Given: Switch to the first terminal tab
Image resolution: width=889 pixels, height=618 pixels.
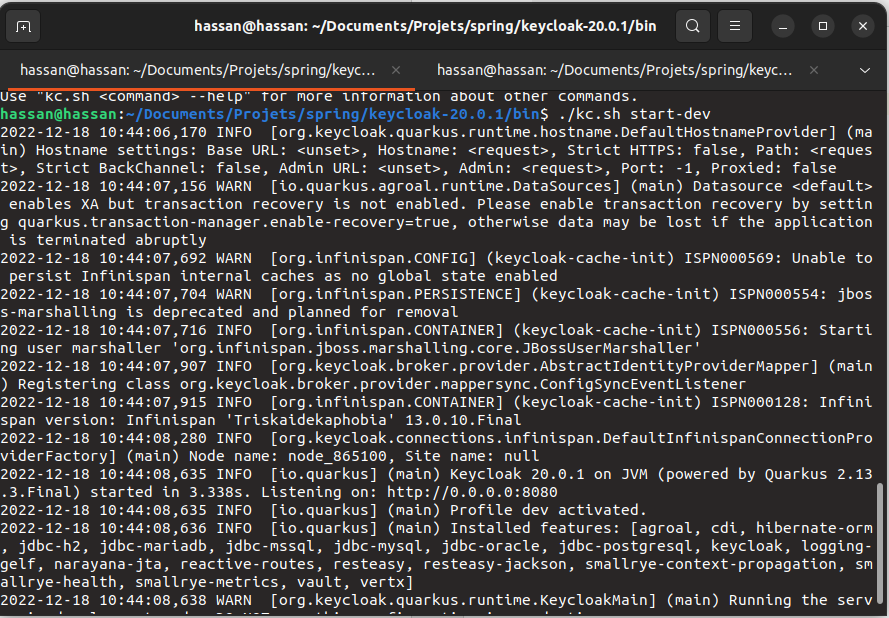Looking at the screenshot, I should click(197, 70).
